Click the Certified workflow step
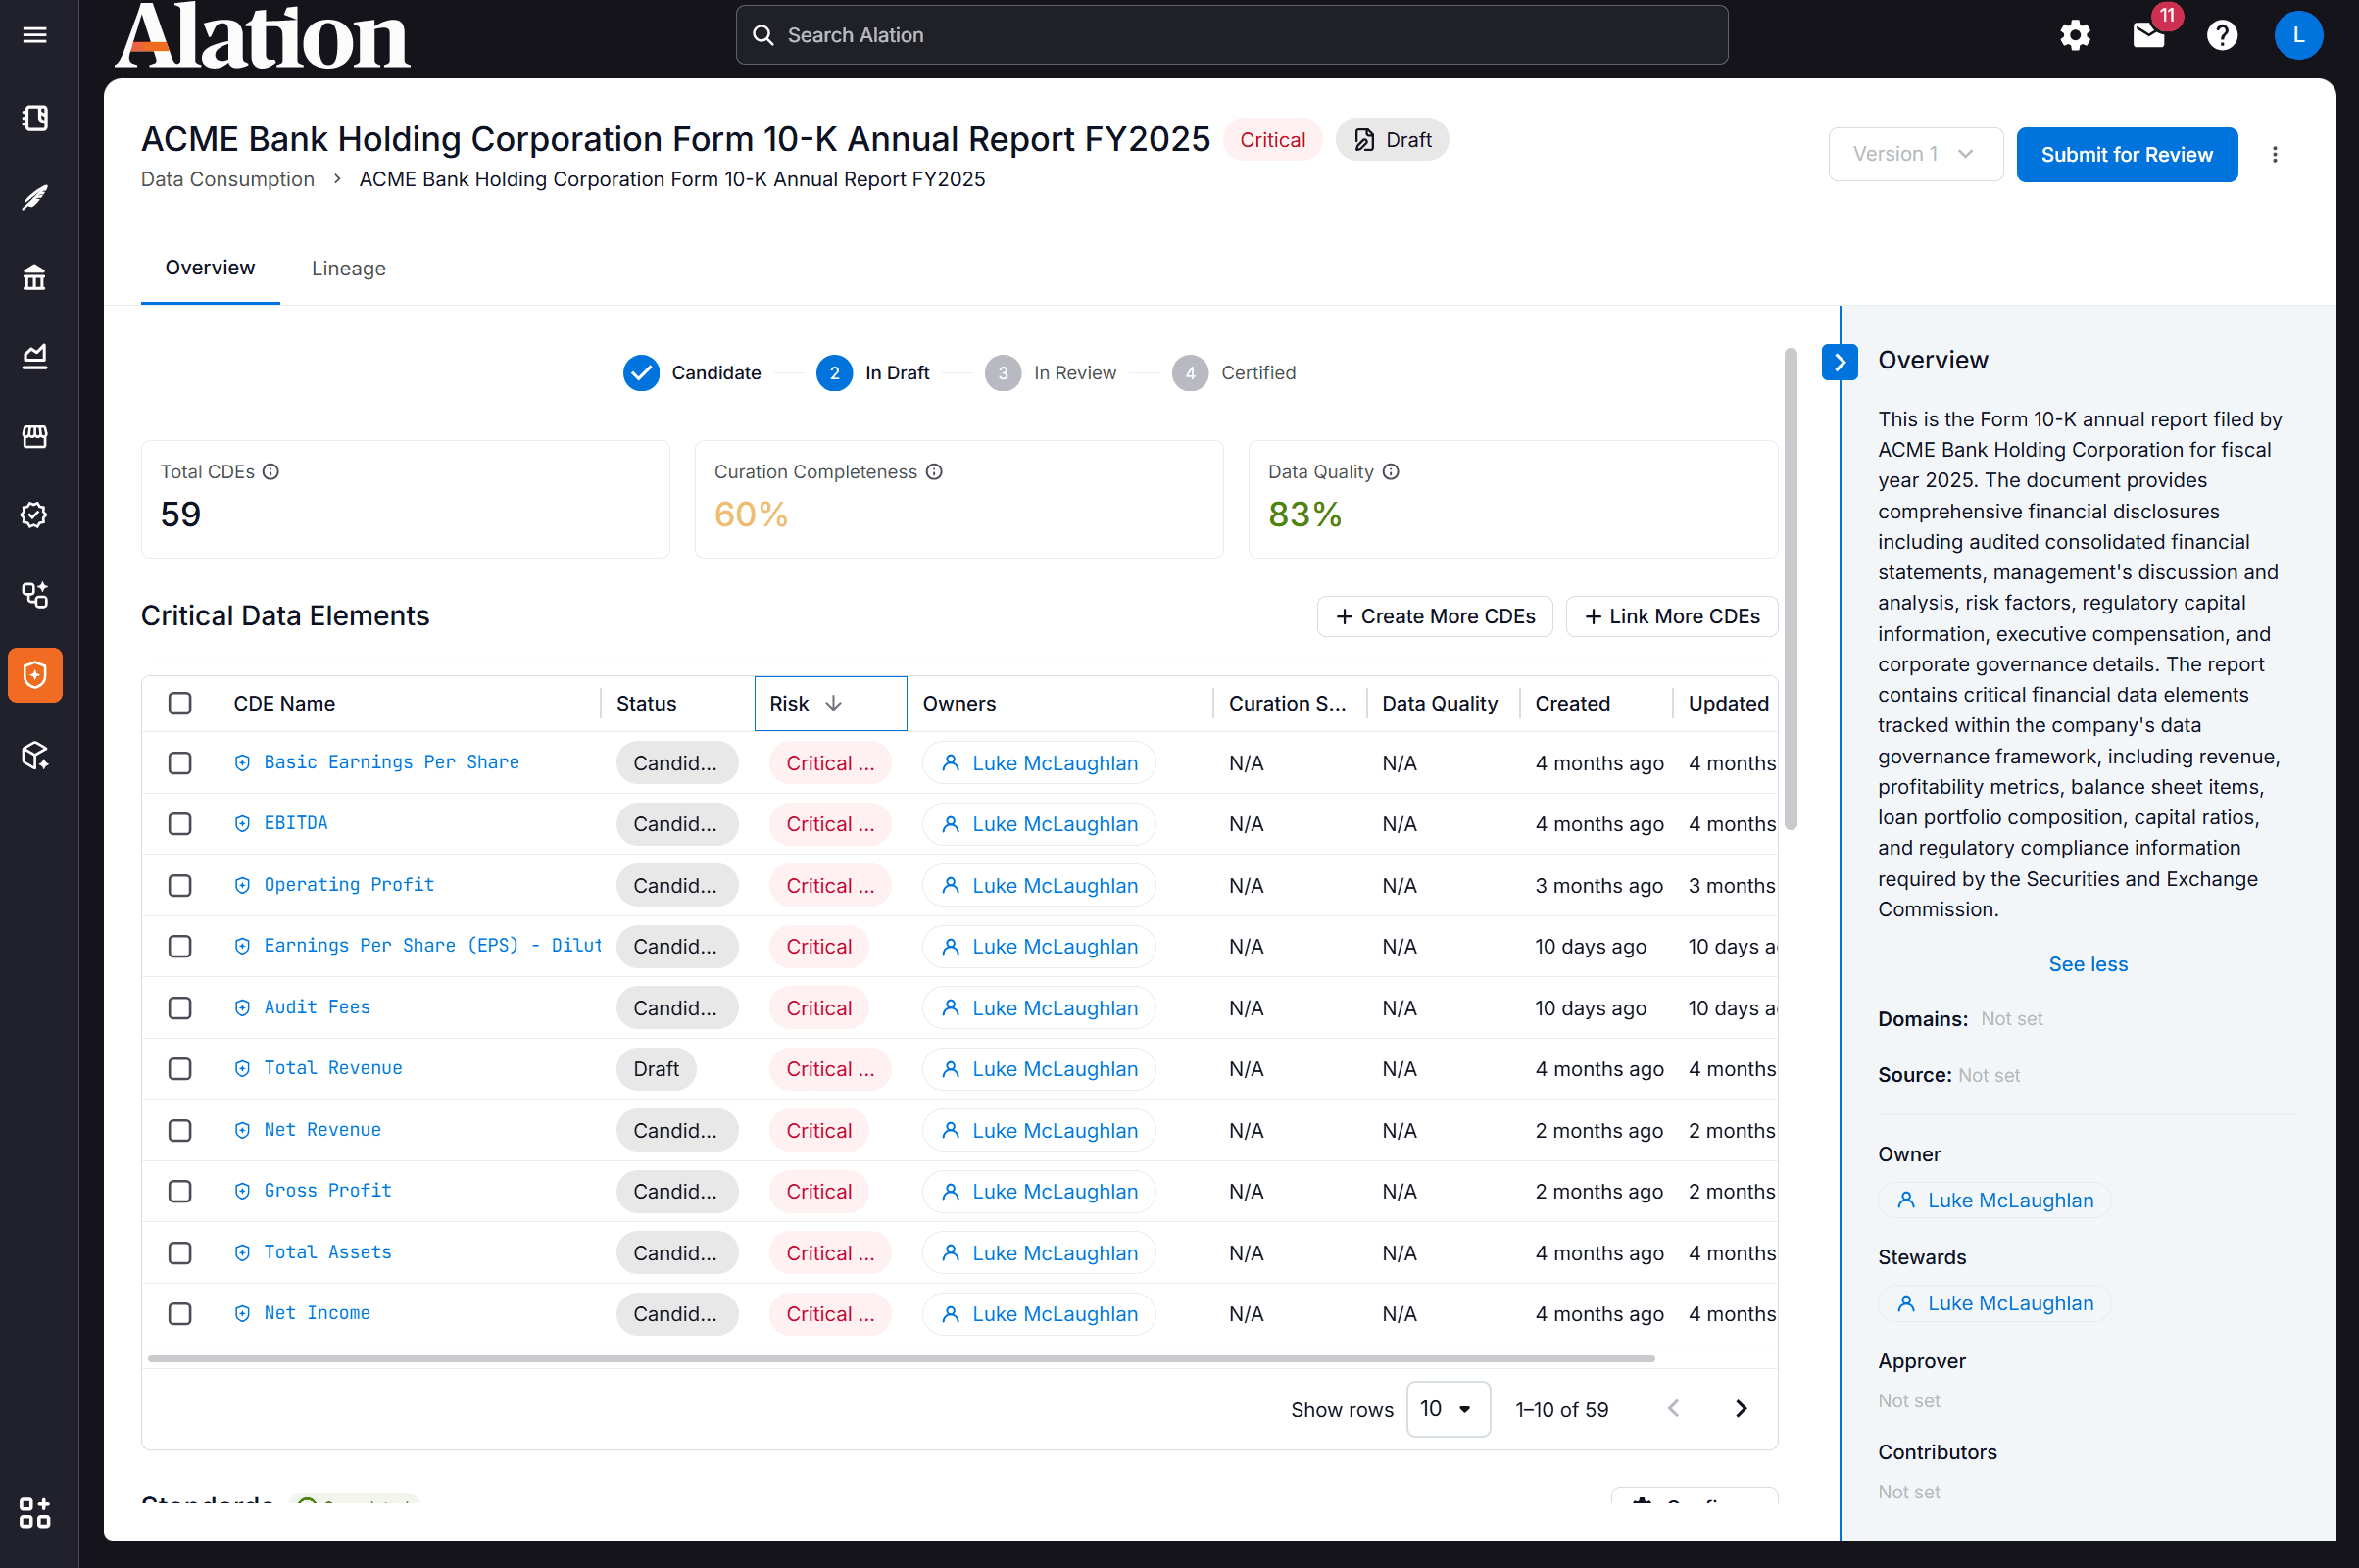The height and width of the screenshot is (1568, 2359). pyautogui.click(x=1235, y=373)
